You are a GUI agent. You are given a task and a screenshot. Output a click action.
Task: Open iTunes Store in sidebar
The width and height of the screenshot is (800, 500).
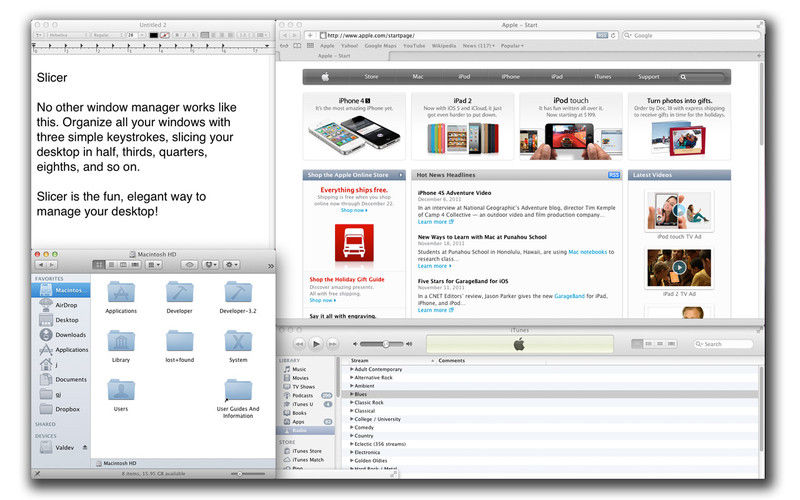pyautogui.click(x=307, y=451)
